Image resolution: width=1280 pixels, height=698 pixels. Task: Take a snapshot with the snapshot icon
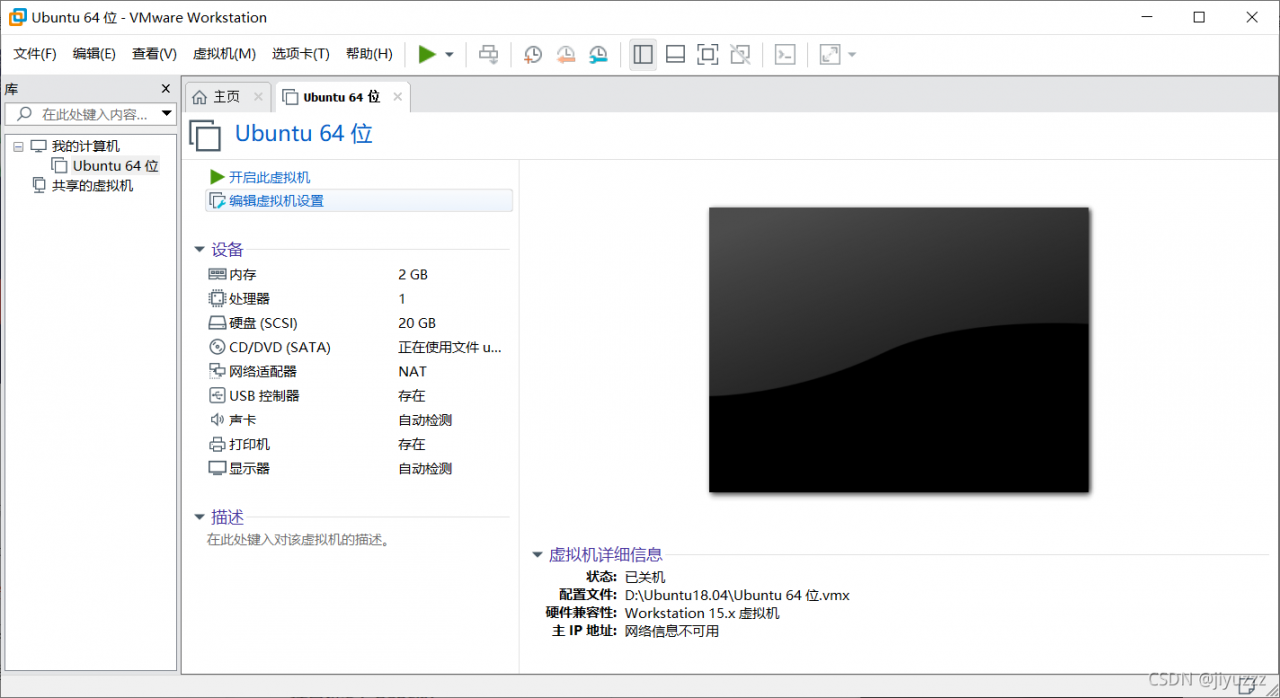[532, 54]
